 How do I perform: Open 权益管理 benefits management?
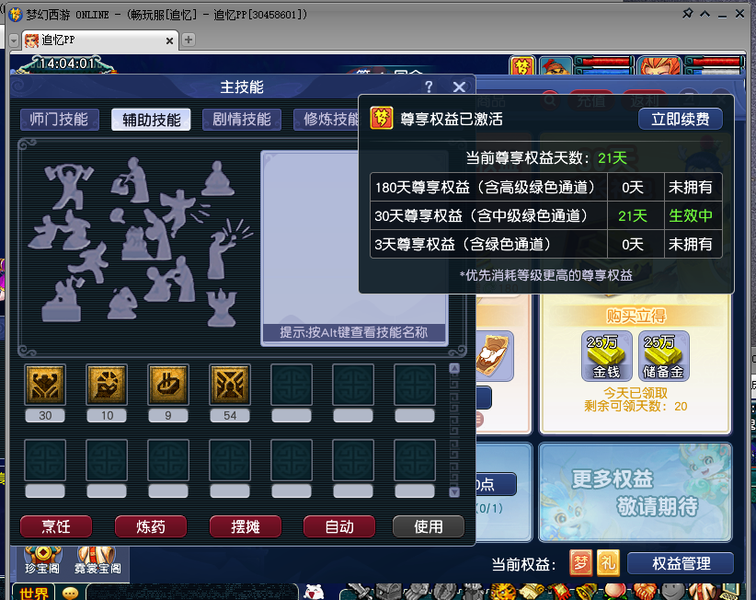[681, 563]
